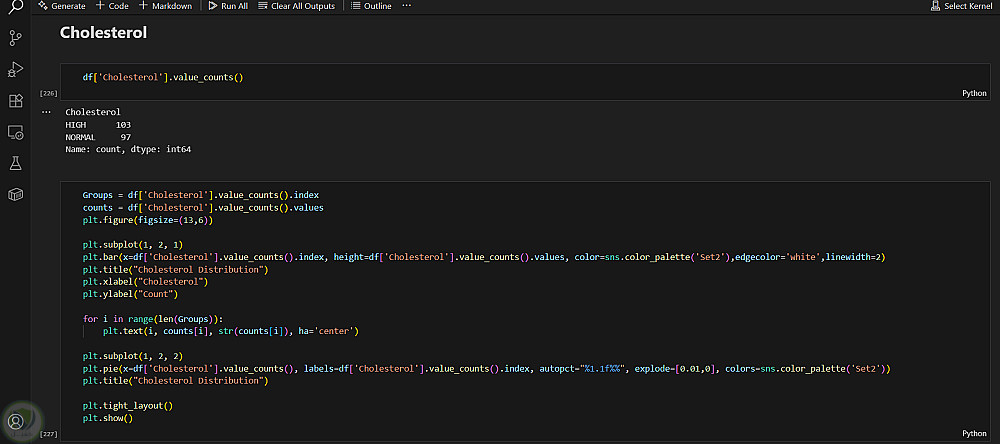Open the Accounts menu icon
Image resolution: width=1000 pixels, height=444 pixels.
pos(15,421)
